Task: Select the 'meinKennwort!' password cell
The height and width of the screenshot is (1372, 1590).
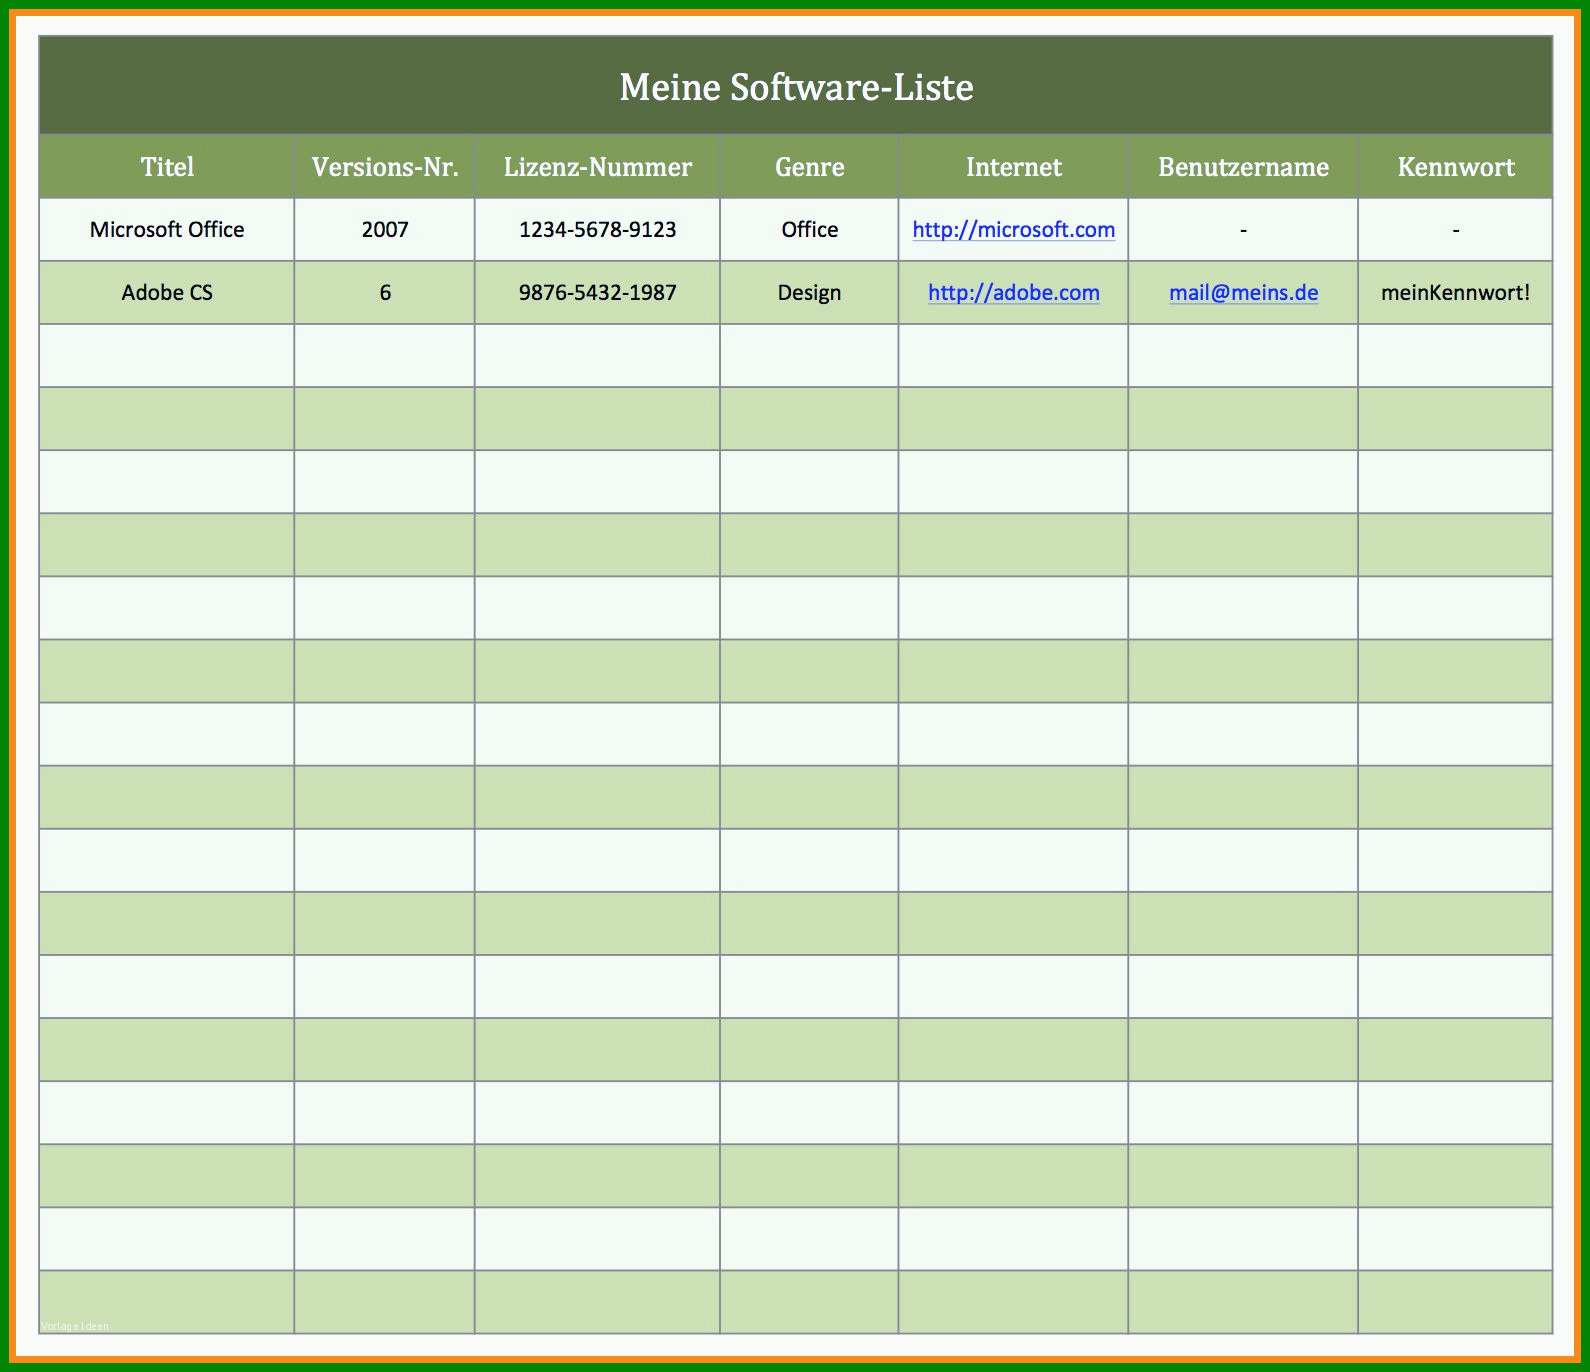Action: (x=1456, y=293)
